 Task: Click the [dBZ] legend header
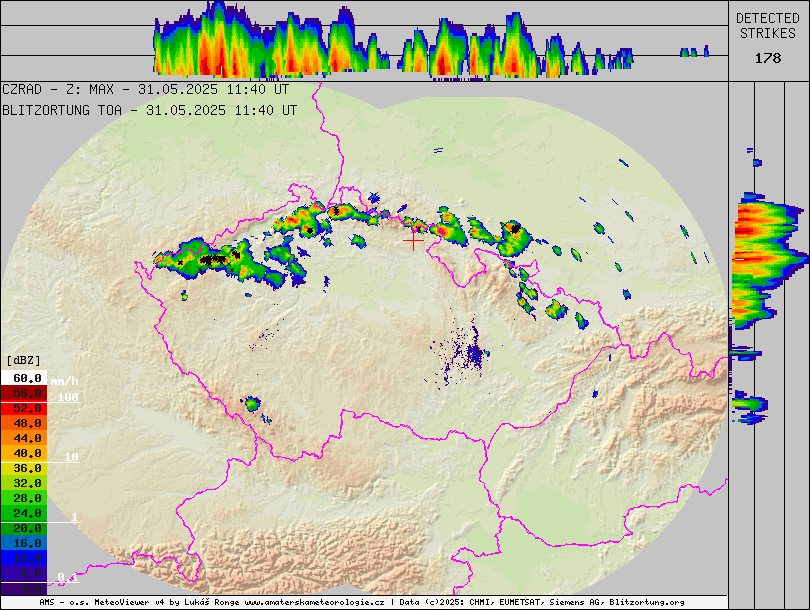[24, 359]
